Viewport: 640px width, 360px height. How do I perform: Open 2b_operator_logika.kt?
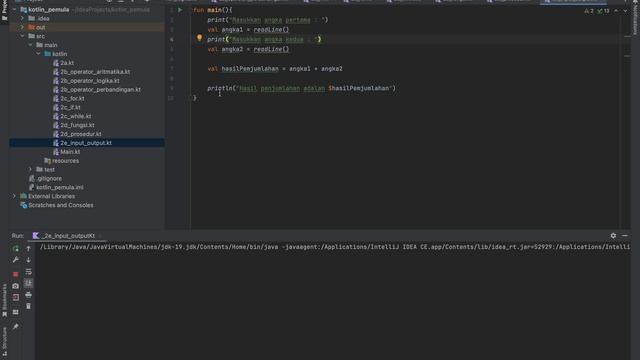(90, 81)
